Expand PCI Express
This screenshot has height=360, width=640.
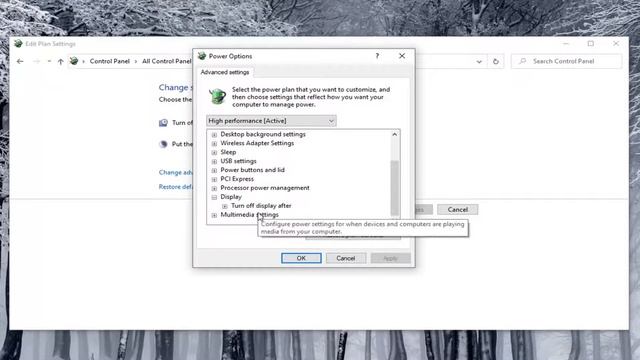[214, 180]
